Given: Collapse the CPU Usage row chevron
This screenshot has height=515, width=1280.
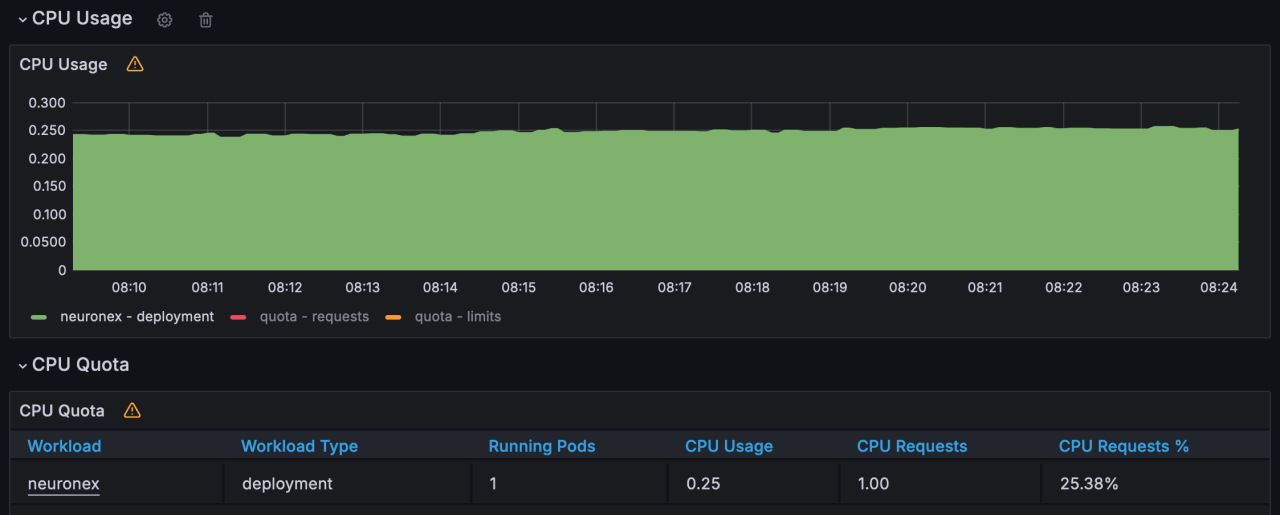Looking at the screenshot, I should click(x=22, y=20).
